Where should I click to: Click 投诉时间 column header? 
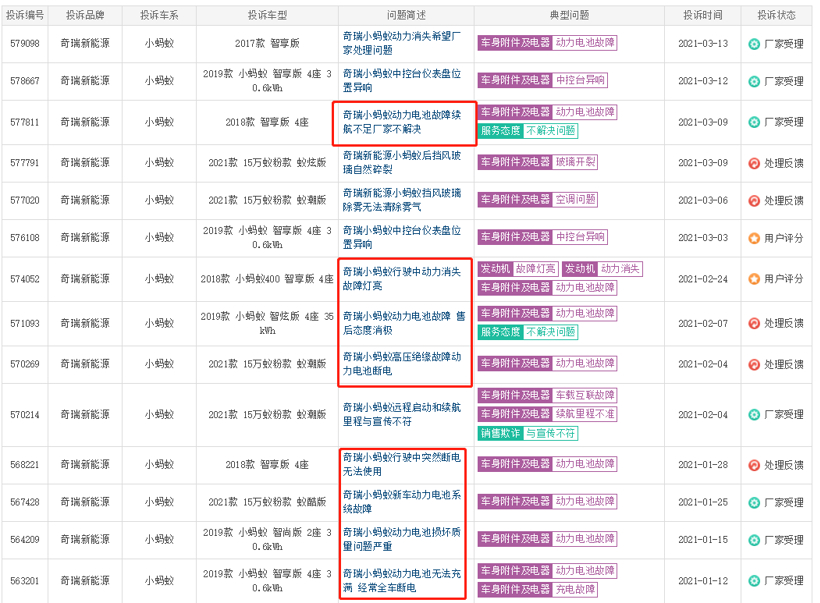pos(702,16)
